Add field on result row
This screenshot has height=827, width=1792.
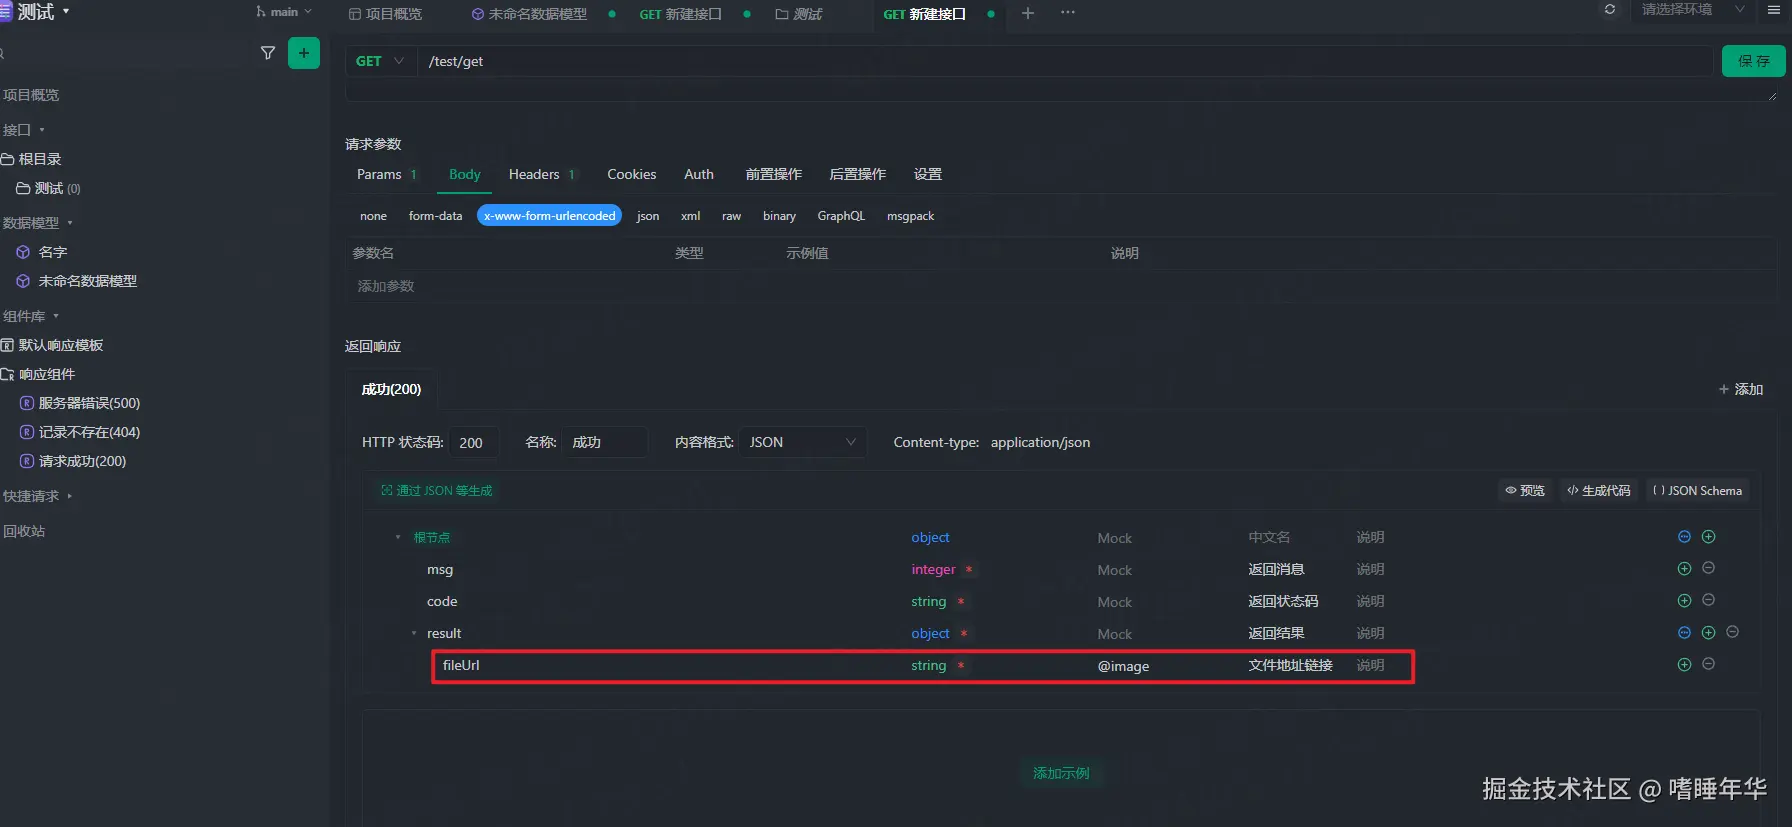[1708, 633]
